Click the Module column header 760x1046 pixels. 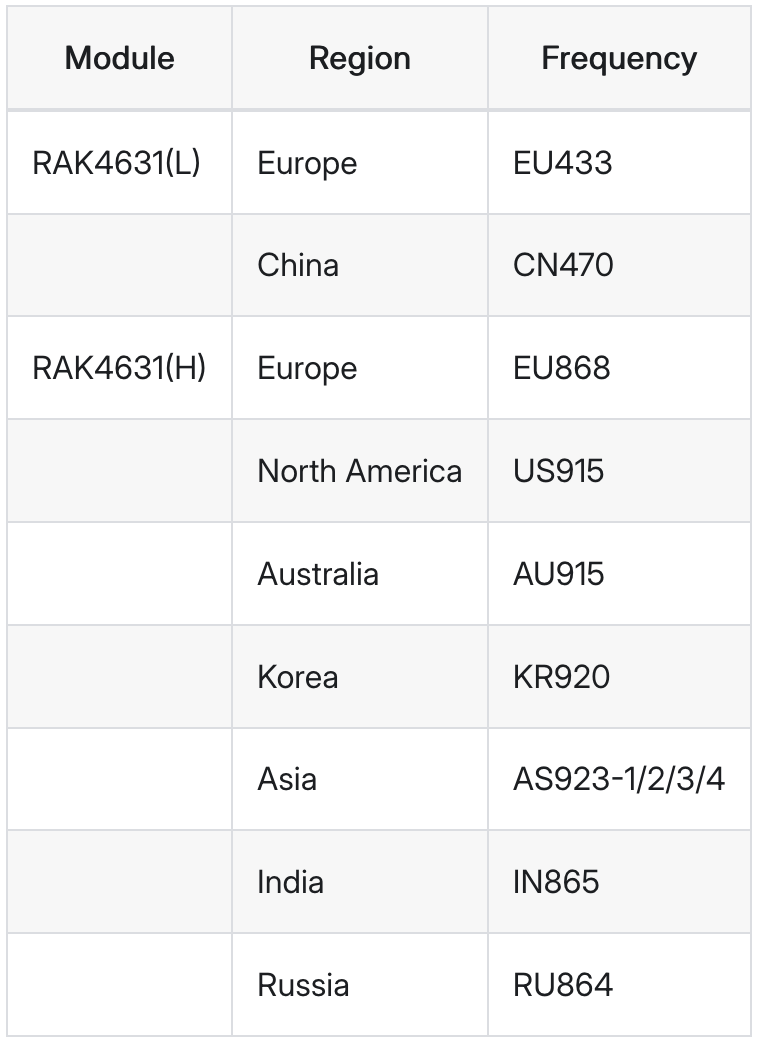[119, 58]
